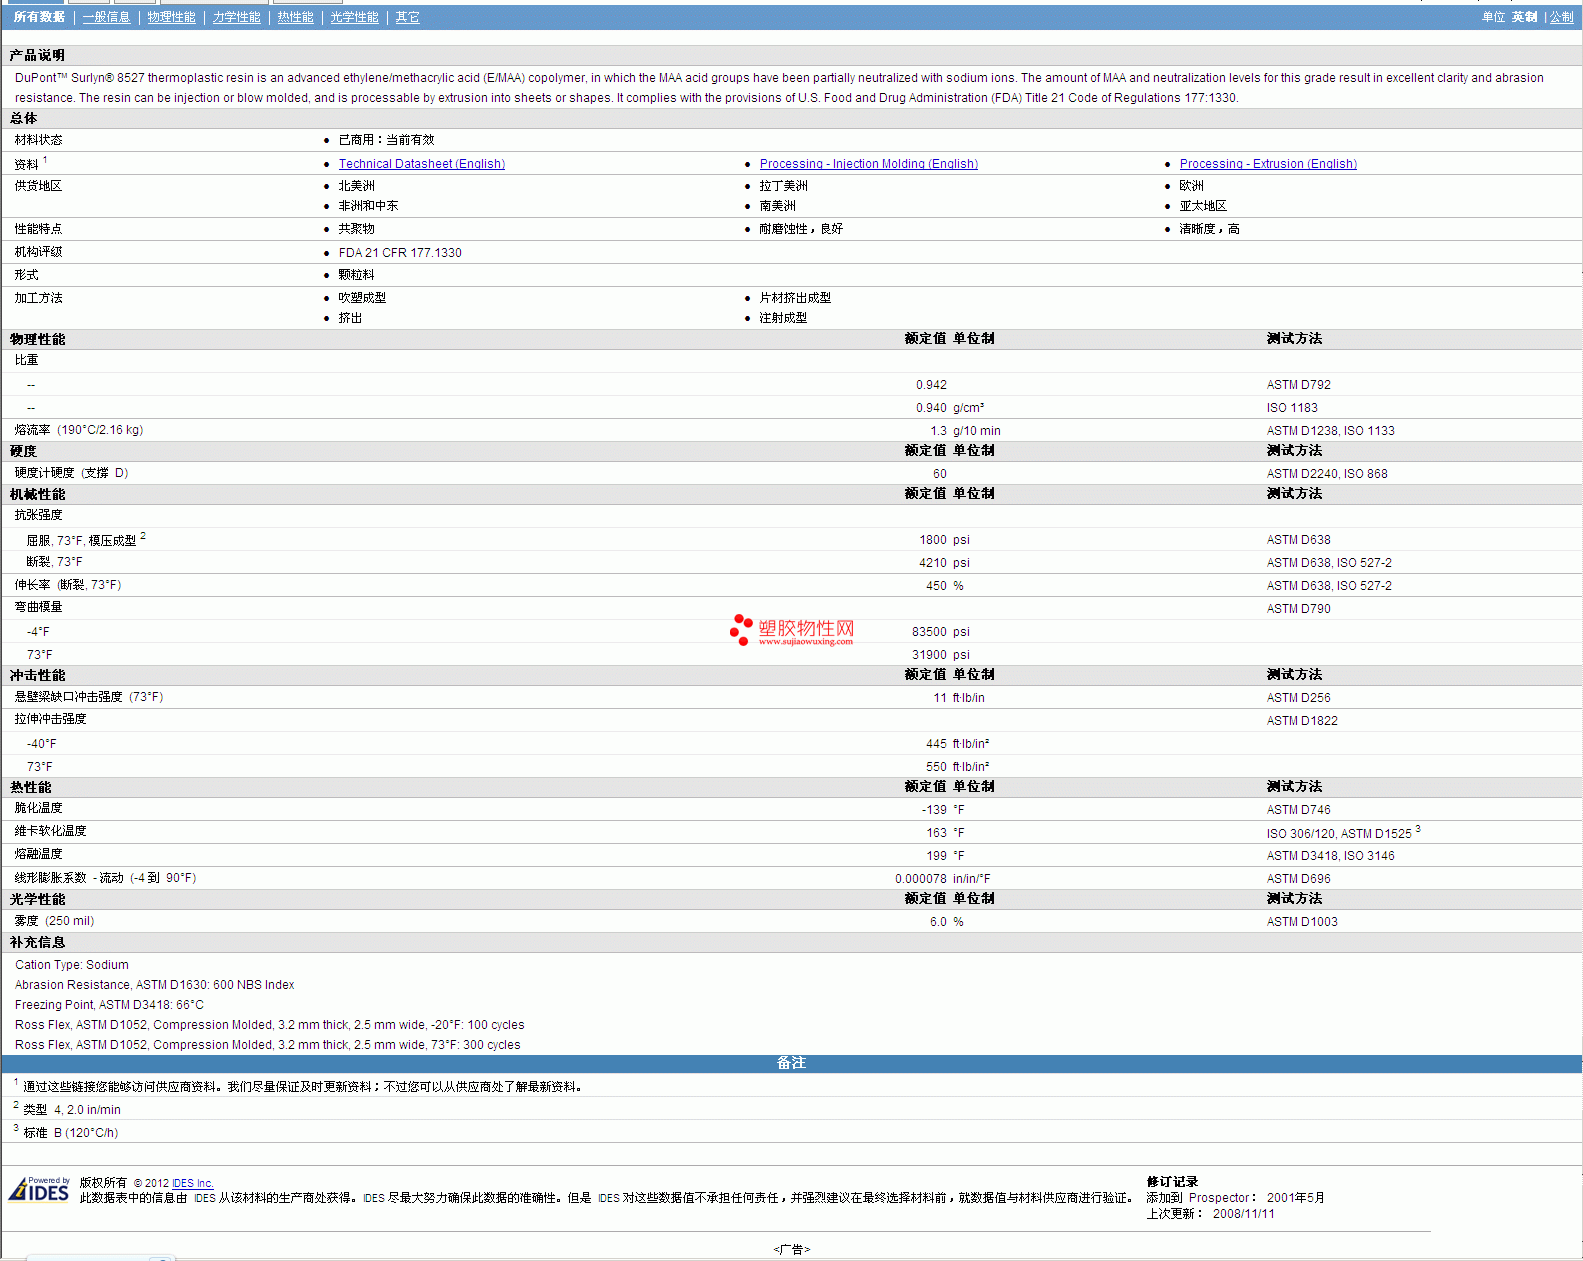
Task: Click ASTM D1238, ISO 1133 method
Action: tap(1330, 431)
